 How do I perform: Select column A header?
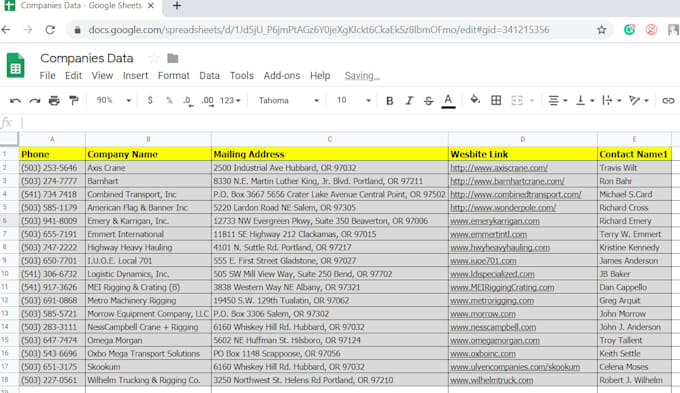(52, 139)
